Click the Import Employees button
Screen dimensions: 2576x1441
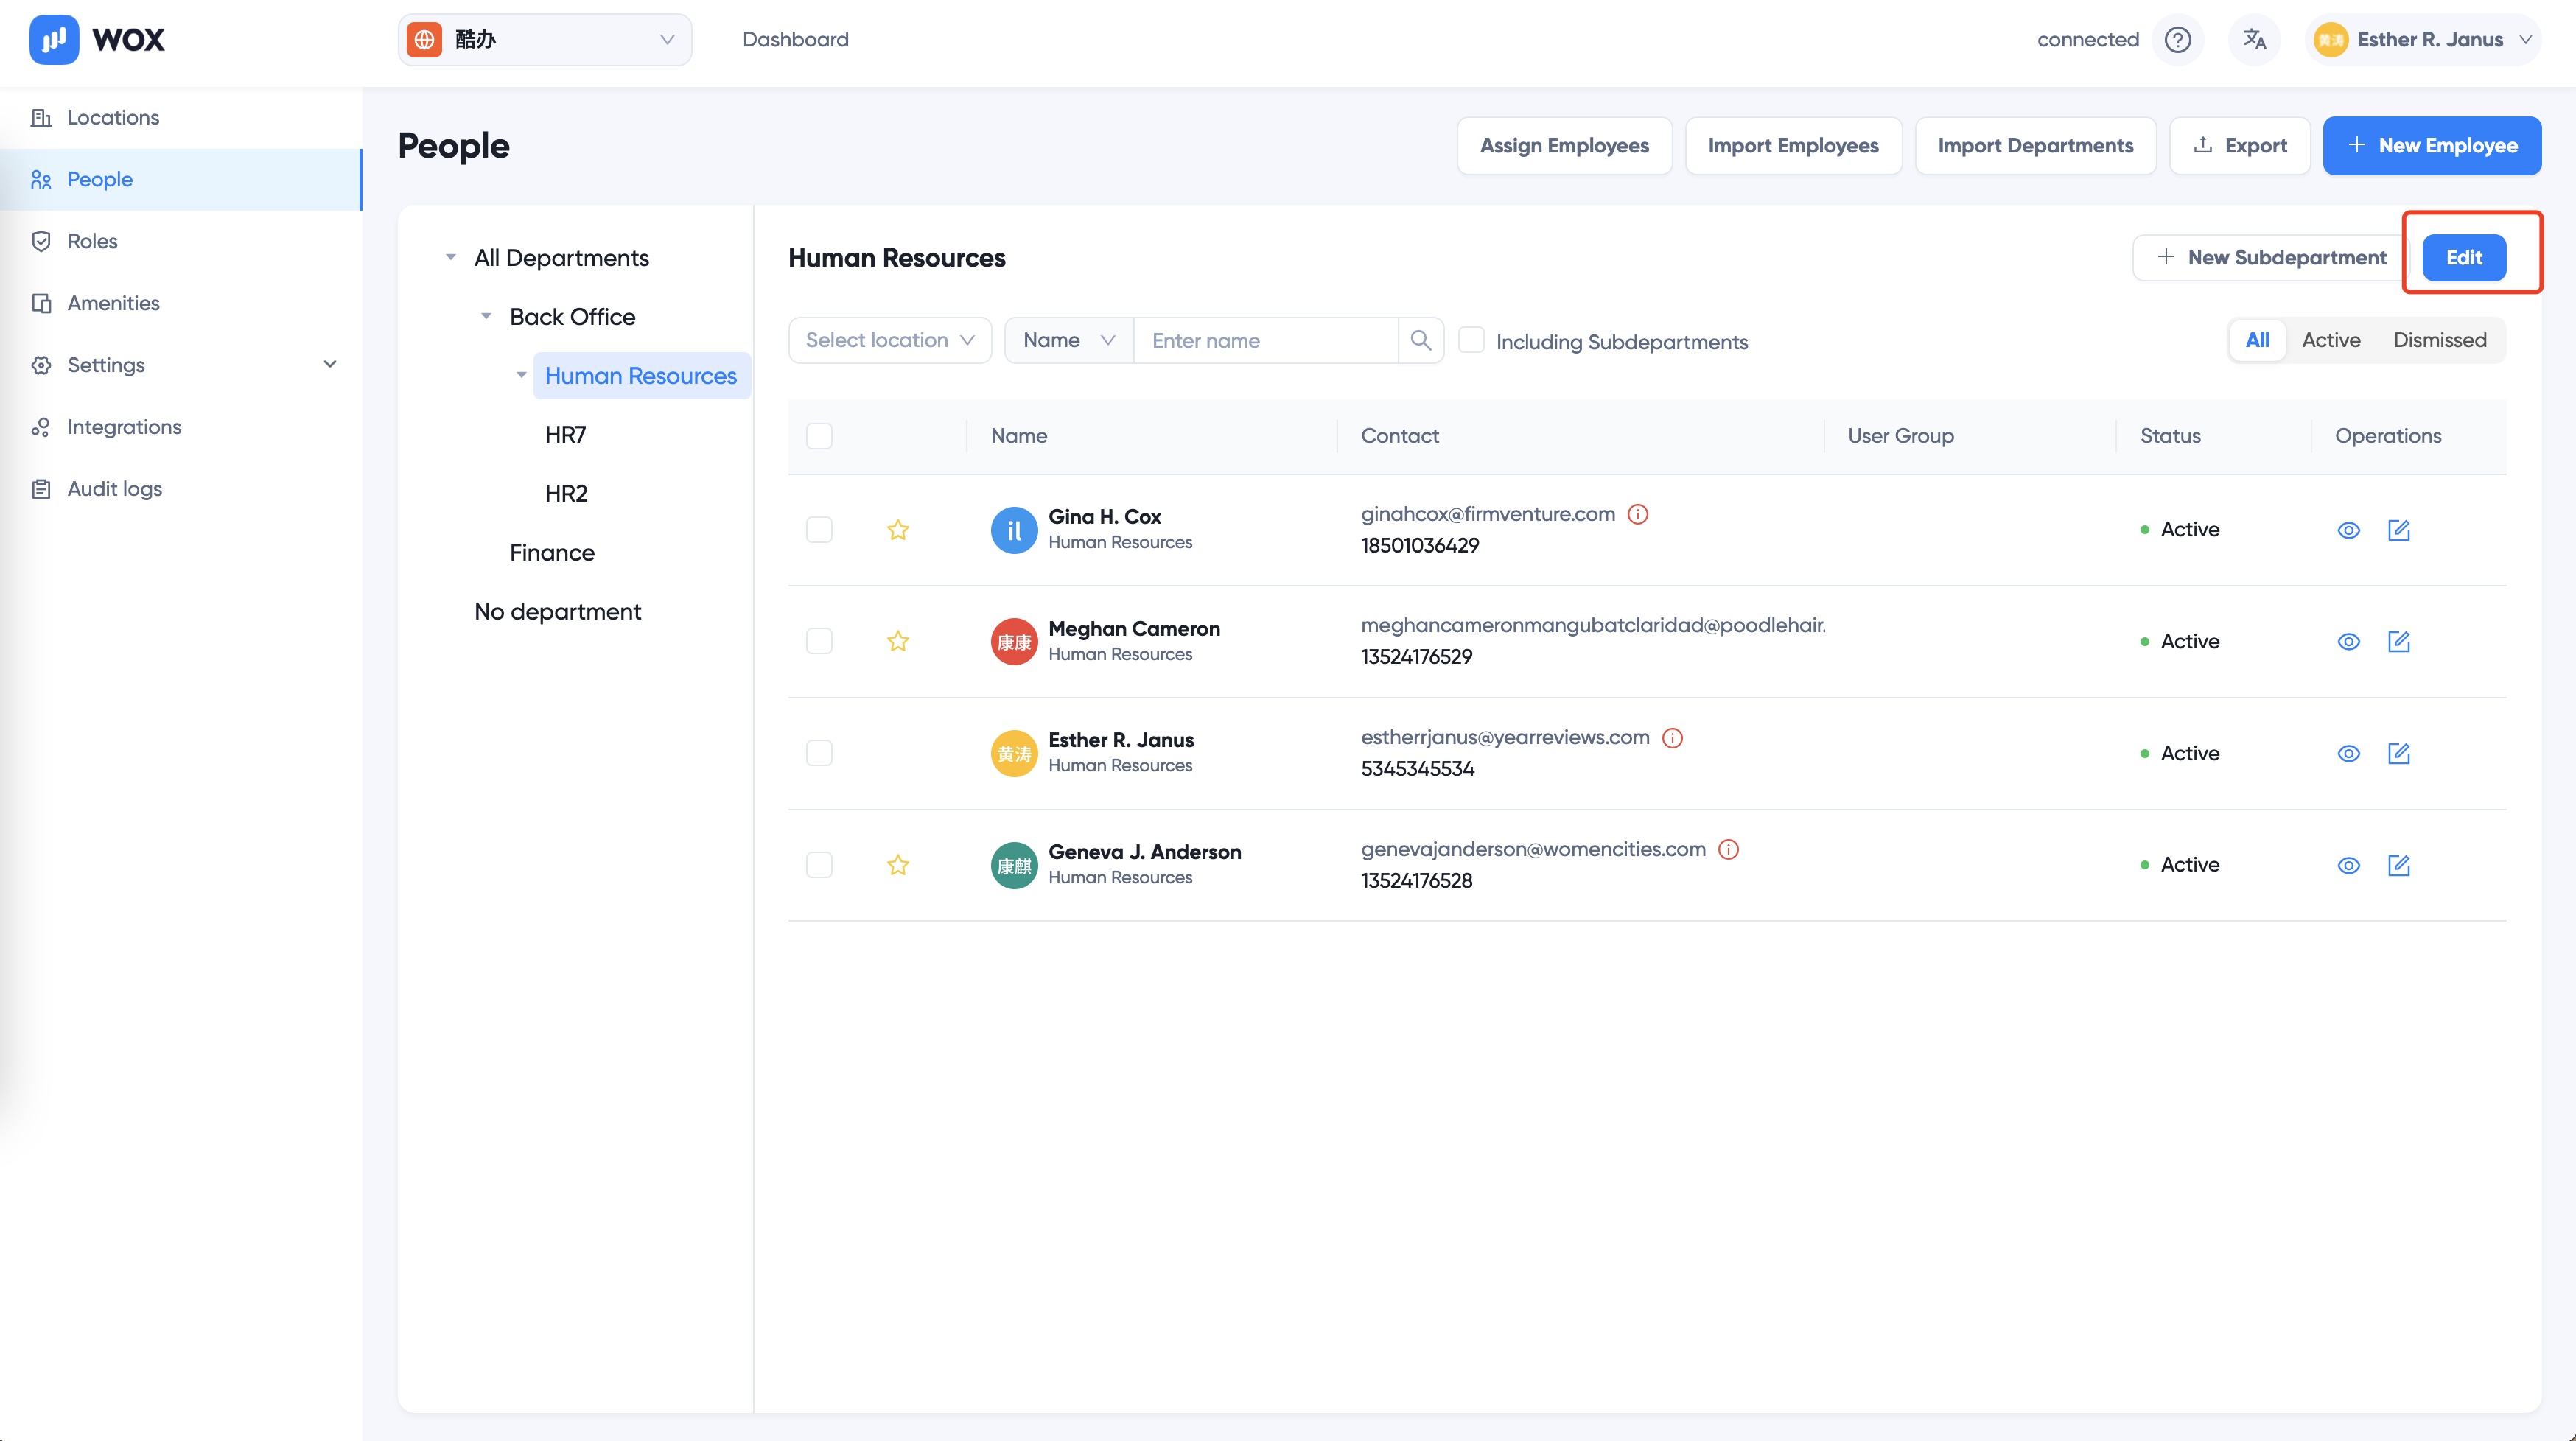[1793, 146]
